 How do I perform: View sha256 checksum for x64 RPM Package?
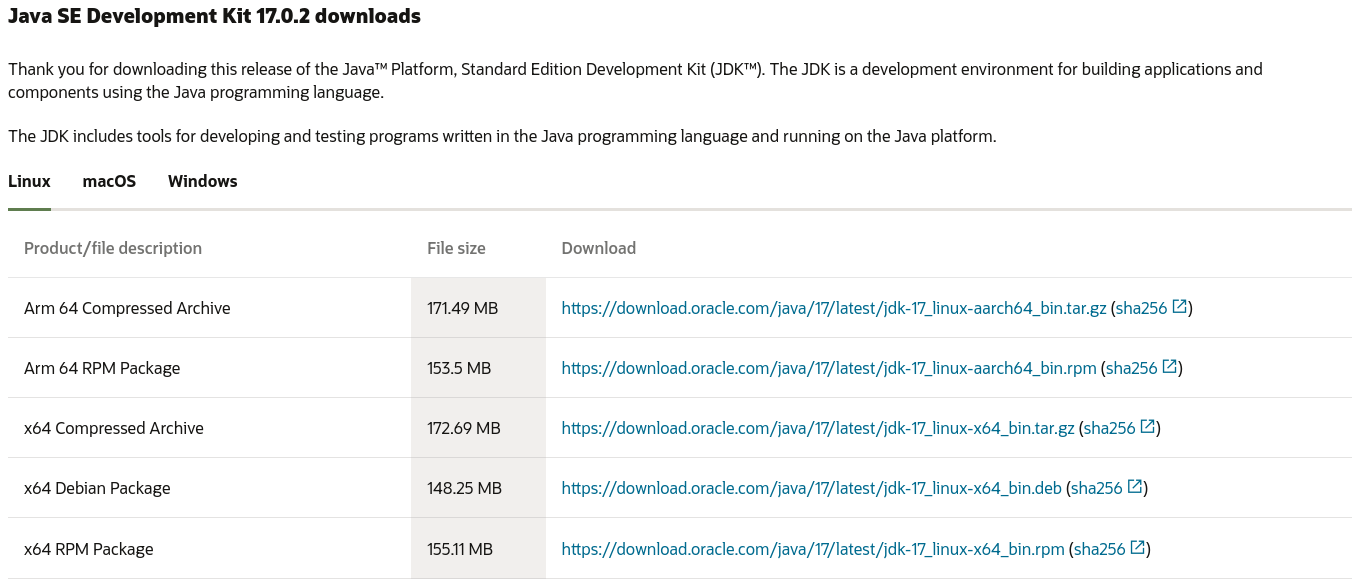1100,550
